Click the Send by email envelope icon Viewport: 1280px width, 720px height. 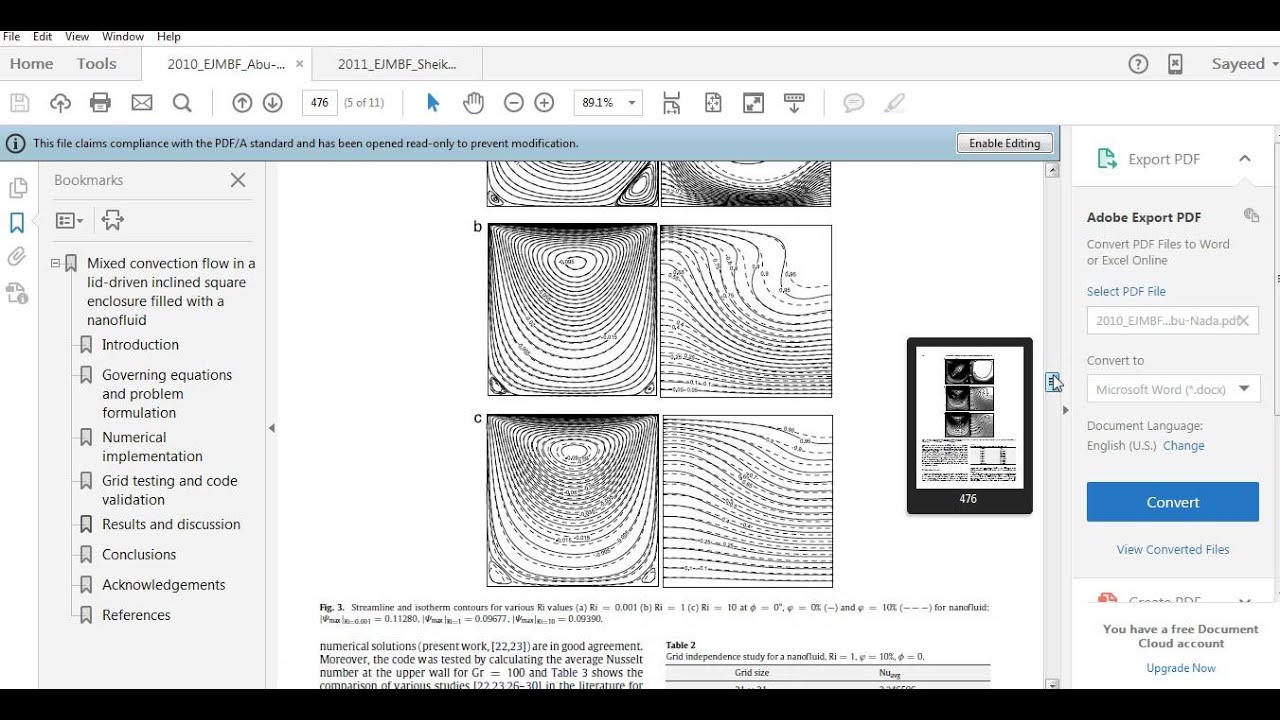(x=142, y=102)
